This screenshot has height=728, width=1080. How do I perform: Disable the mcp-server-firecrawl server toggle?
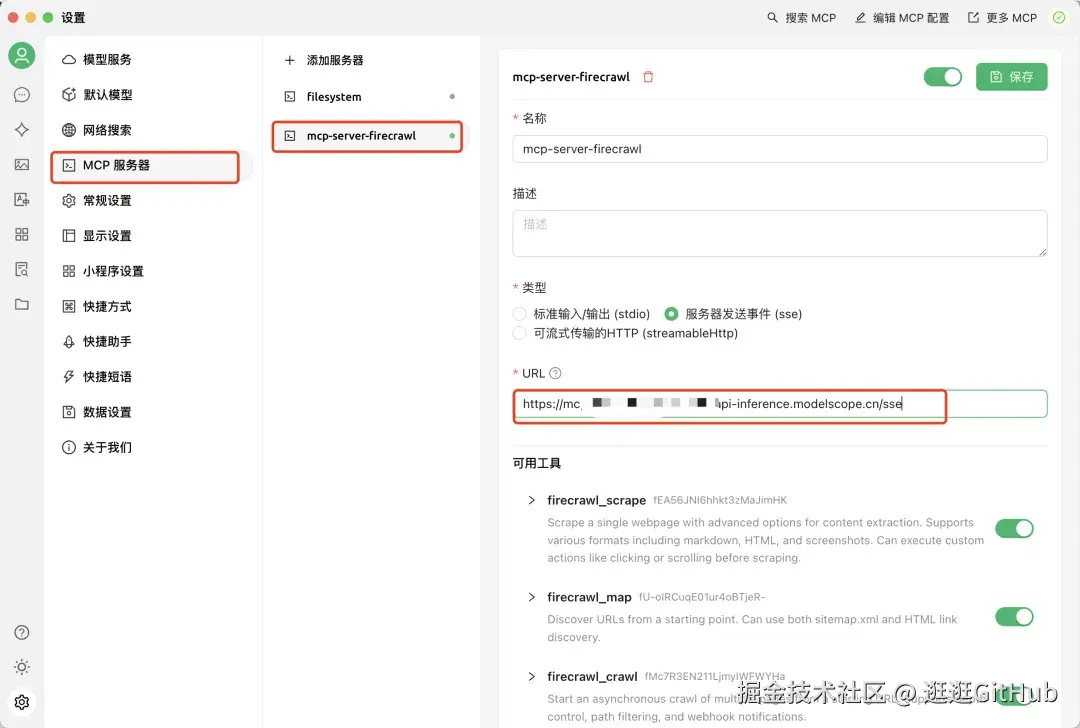tap(943, 75)
